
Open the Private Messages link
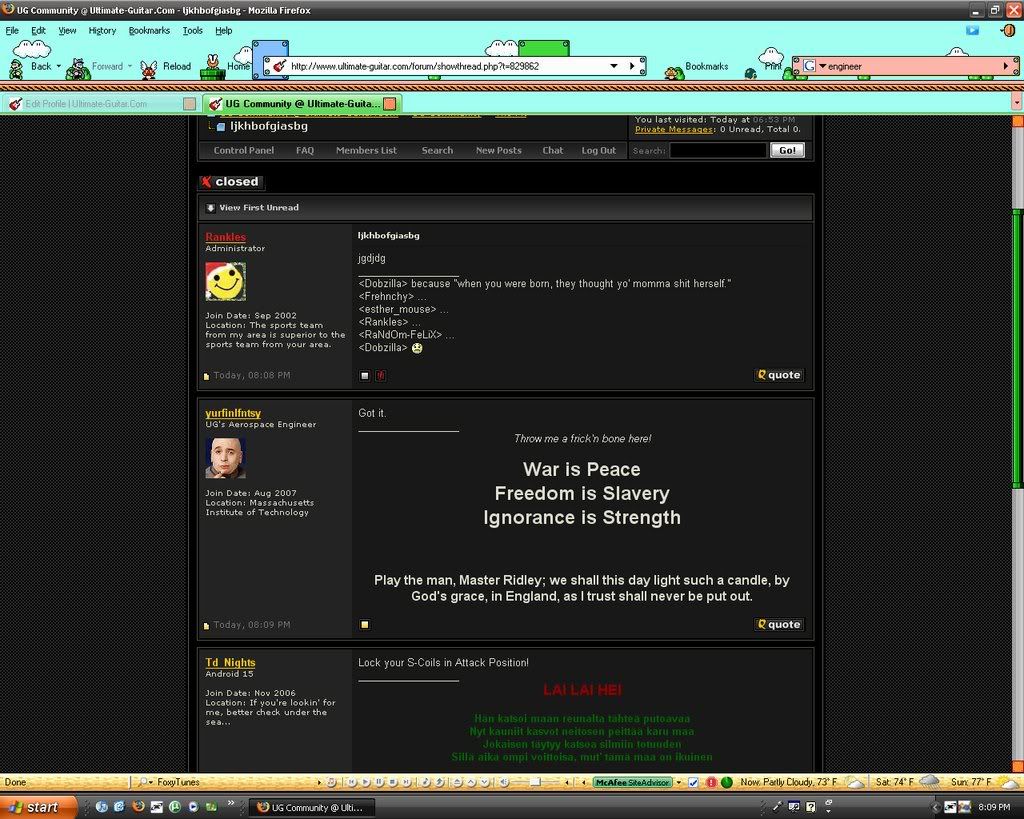coord(673,129)
